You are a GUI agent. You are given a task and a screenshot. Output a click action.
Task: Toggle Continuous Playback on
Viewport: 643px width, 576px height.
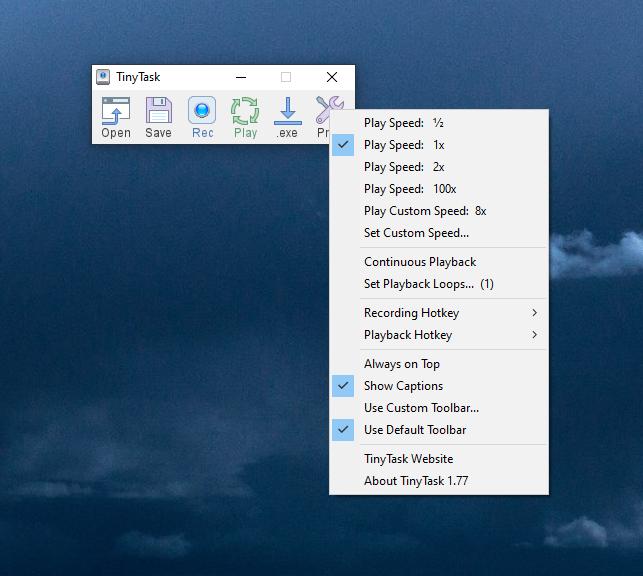point(420,262)
